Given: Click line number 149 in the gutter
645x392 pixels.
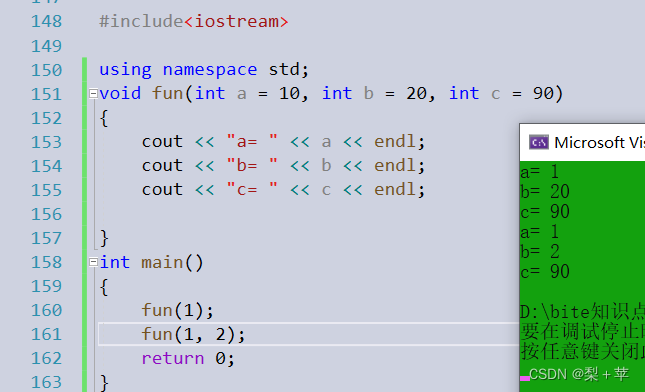Looking at the screenshot, I should 46,46.
